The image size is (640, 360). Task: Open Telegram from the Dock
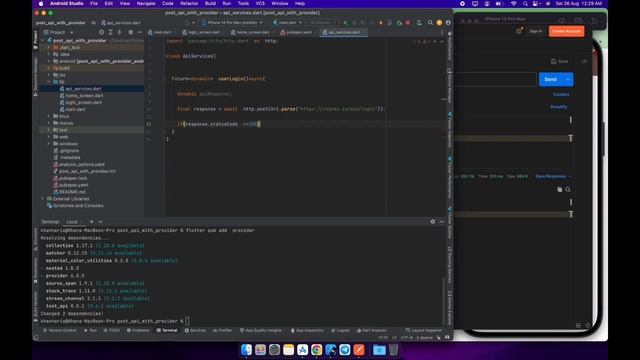pos(344,350)
